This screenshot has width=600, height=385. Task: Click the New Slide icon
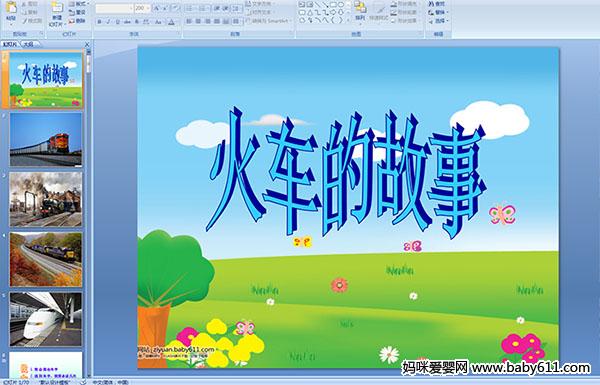(57, 13)
